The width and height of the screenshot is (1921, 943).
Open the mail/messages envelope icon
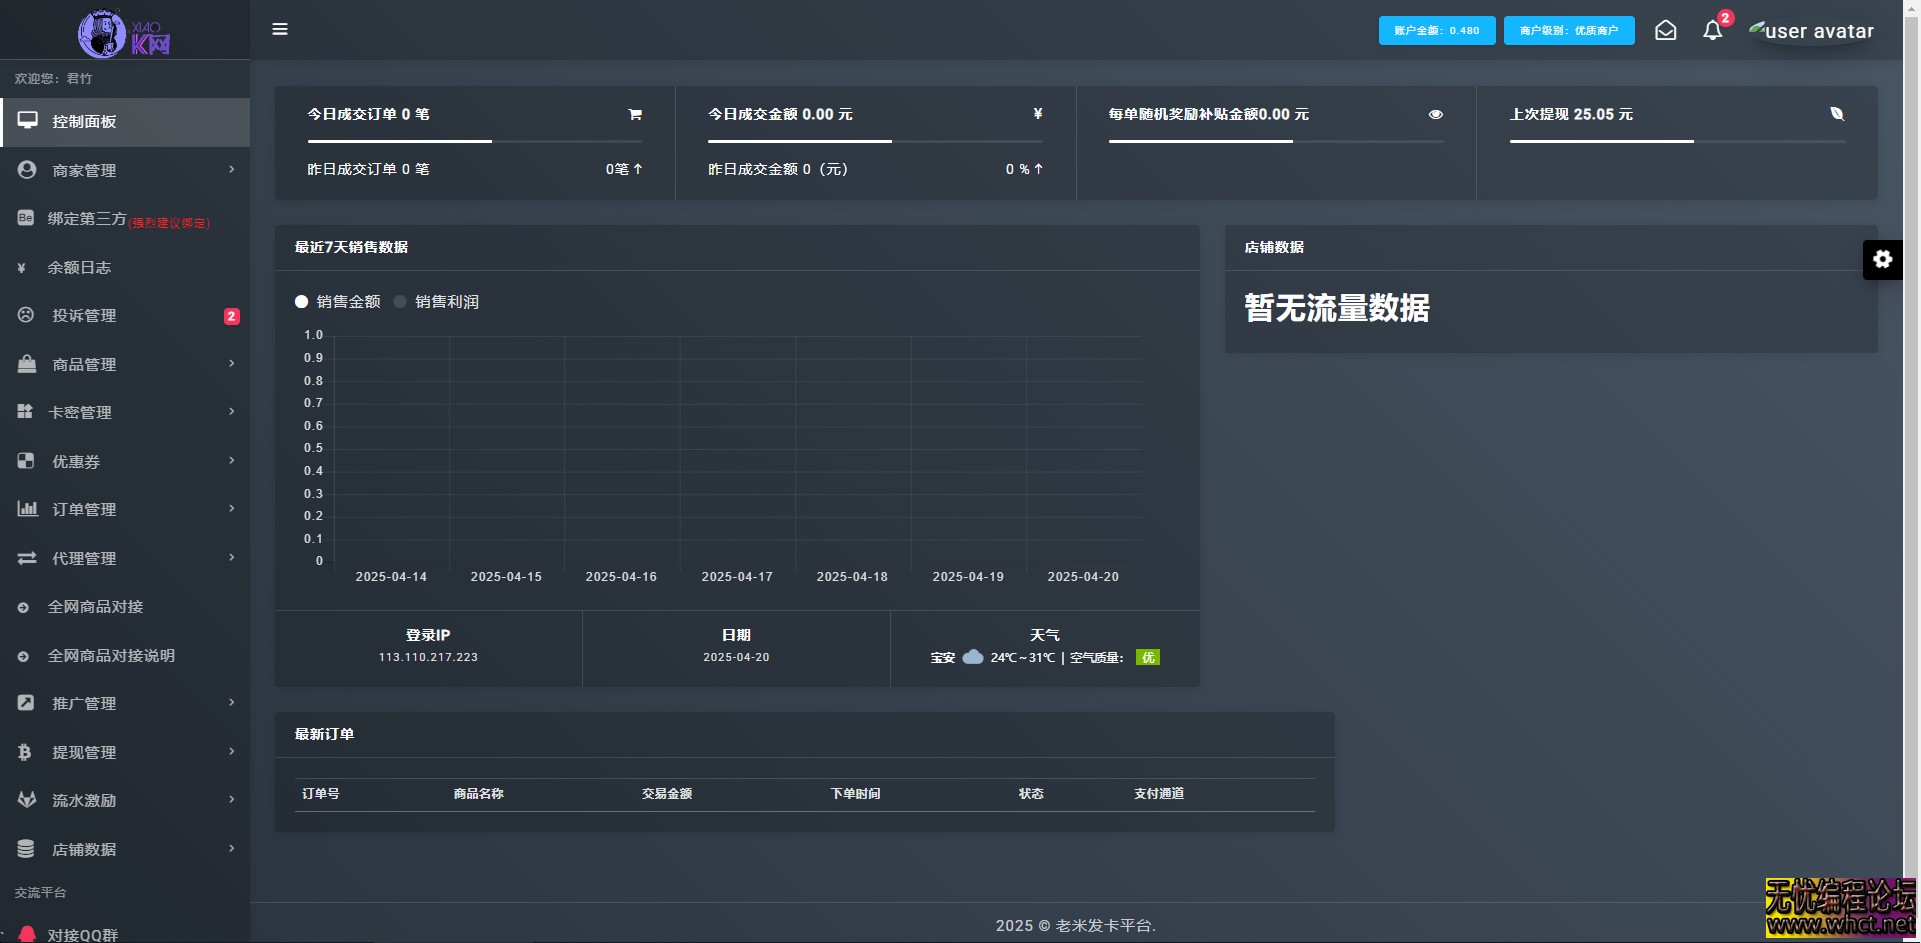click(1665, 30)
